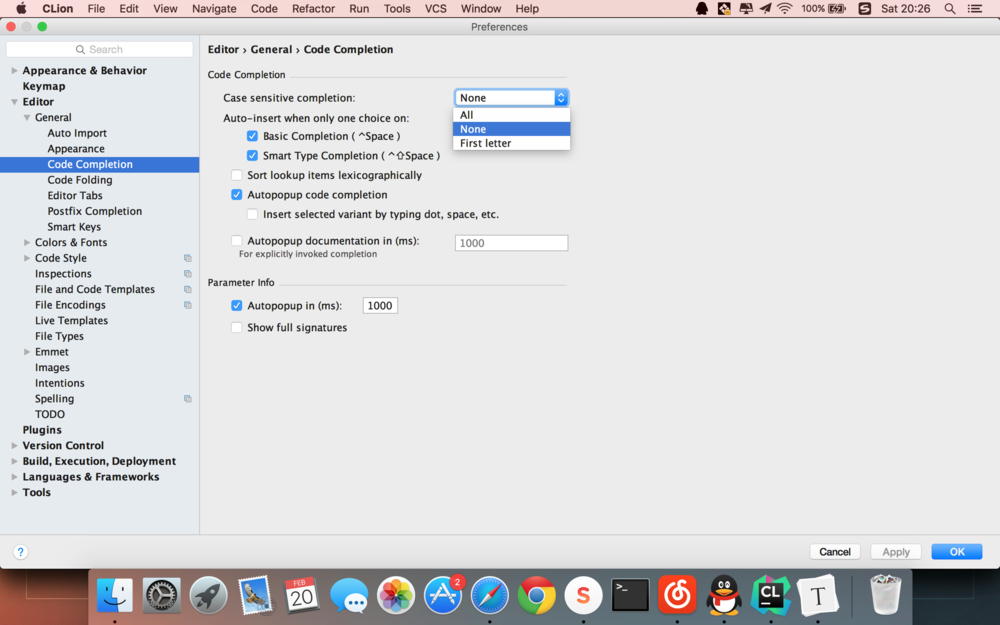Open Spotlight search in menu bar

coord(950,9)
